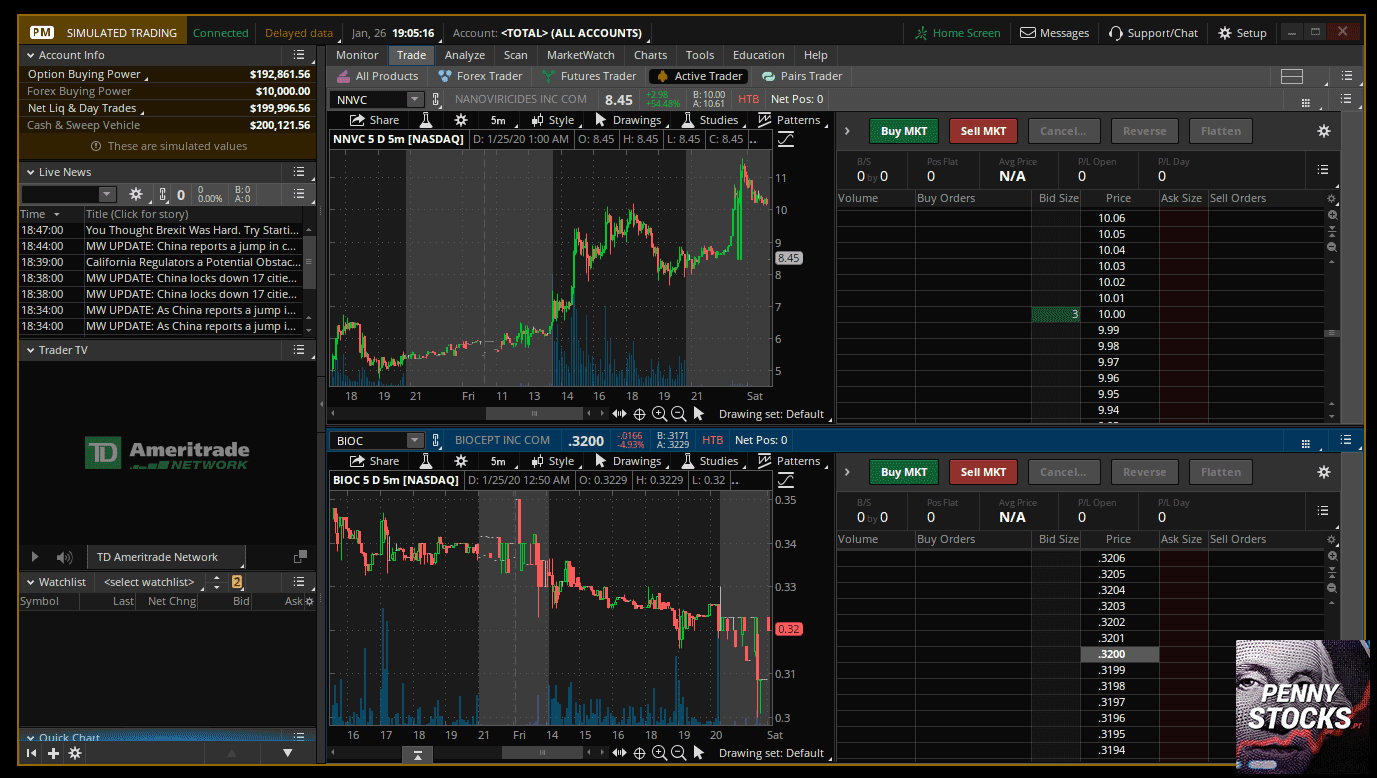This screenshot has width=1377, height=778.
Task: Open the grid layout icon near Pairs Trader
Action: pyautogui.click(x=1291, y=76)
